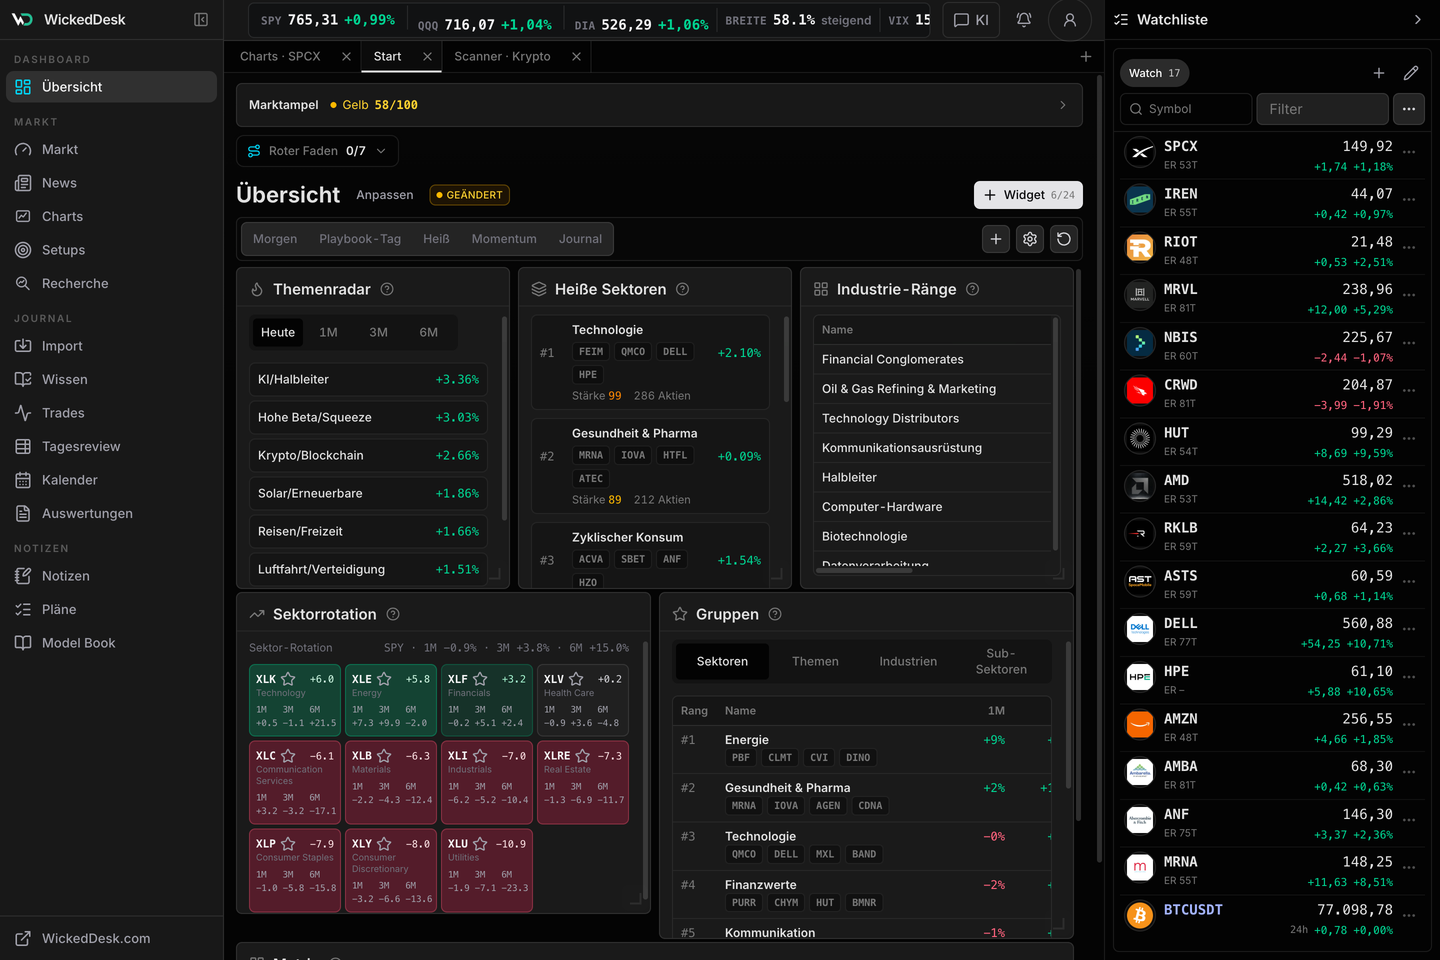Click the Anpassen link
The width and height of the screenshot is (1440, 960).
click(x=385, y=195)
